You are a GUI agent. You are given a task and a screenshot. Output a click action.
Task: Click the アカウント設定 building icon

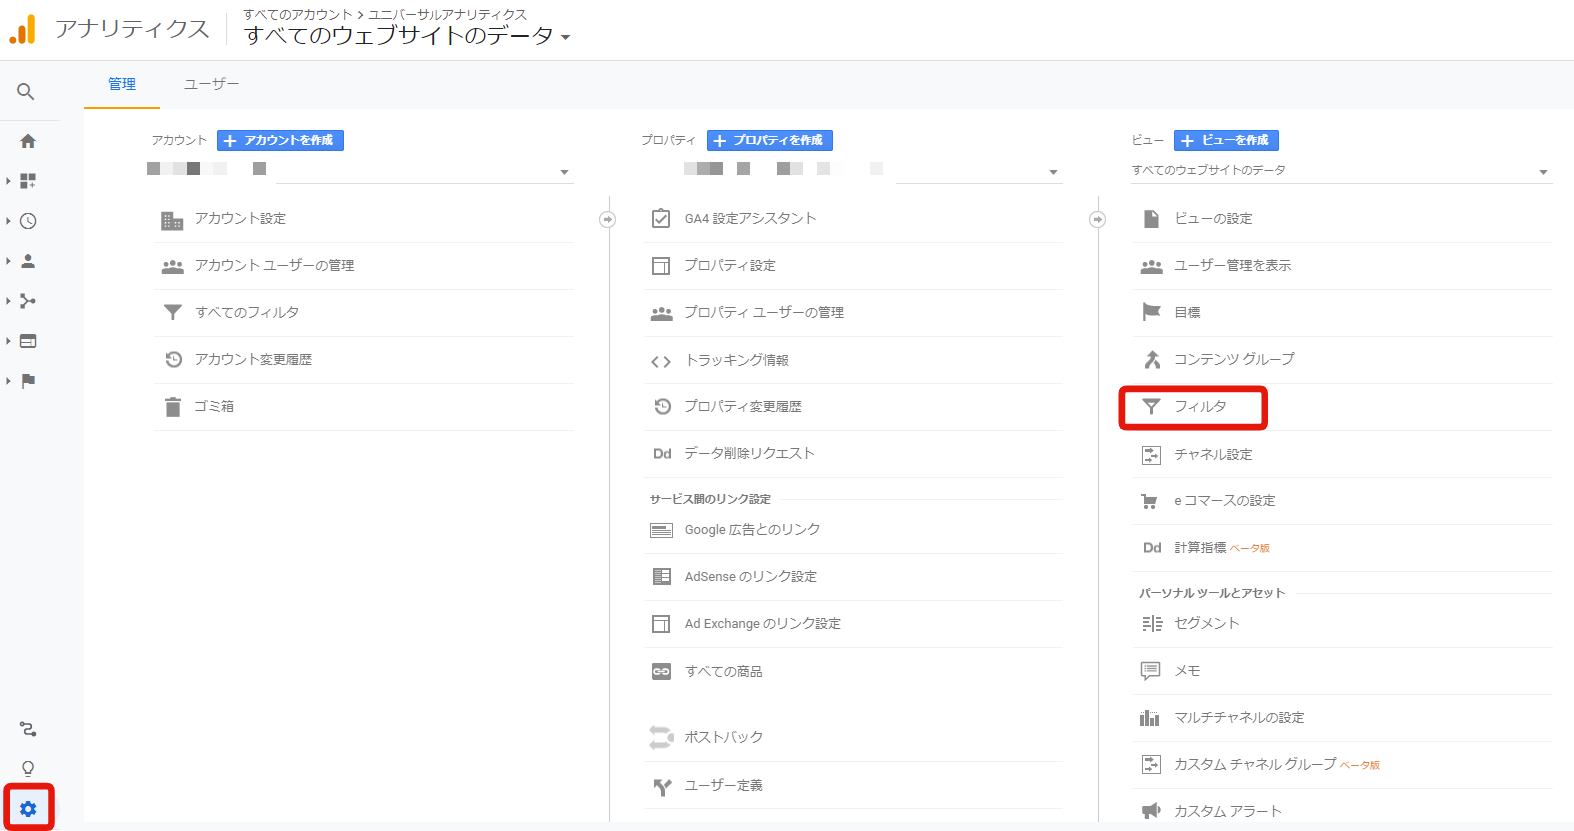pos(172,220)
